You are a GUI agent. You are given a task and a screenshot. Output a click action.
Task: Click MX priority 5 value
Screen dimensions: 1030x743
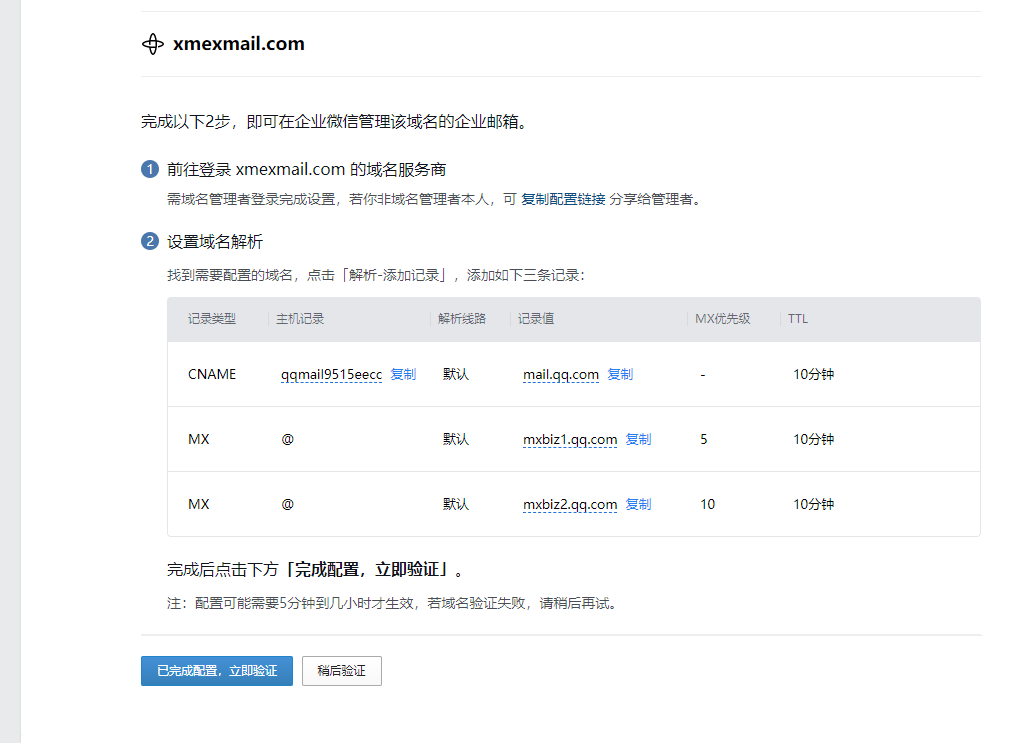(x=704, y=439)
